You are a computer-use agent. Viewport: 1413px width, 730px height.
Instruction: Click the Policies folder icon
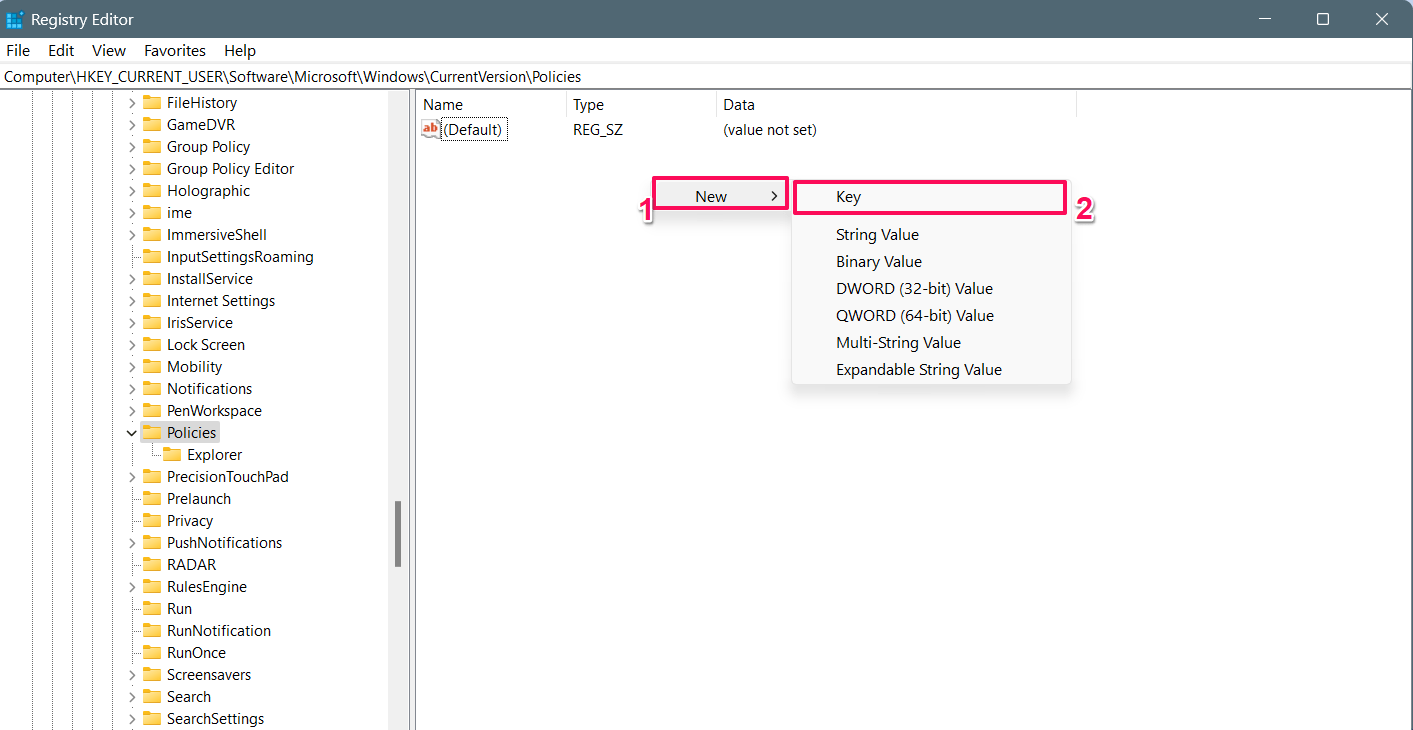click(x=152, y=432)
